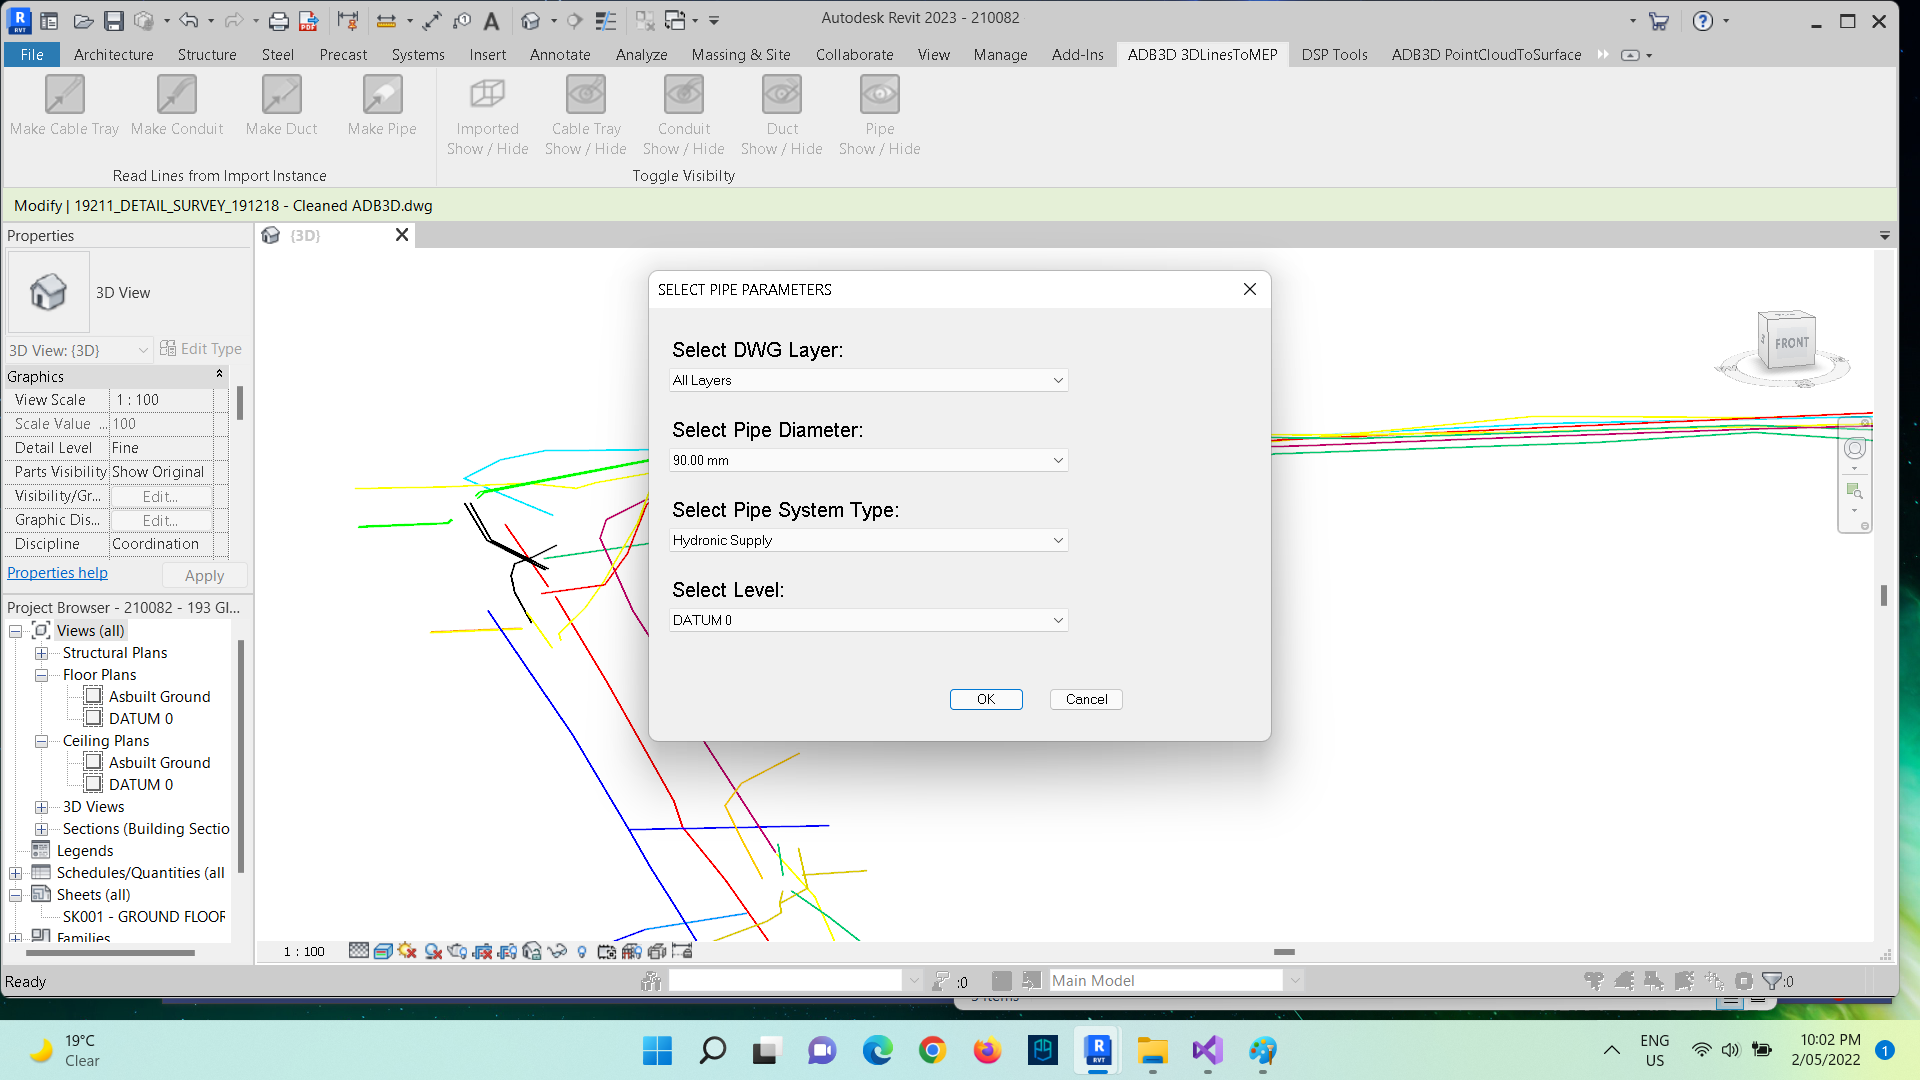Open the Annotate ribbon tab
The width and height of the screenshot is (1920, 1080).
click(560, 55)
